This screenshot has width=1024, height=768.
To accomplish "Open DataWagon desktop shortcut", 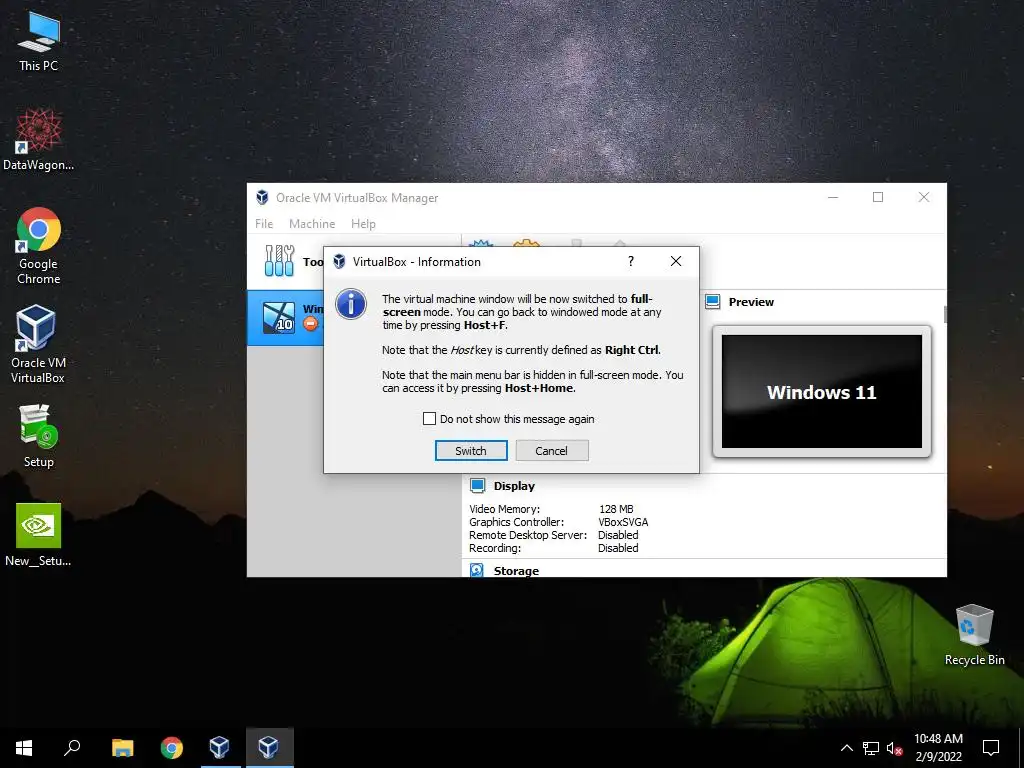I will [39, 138].
